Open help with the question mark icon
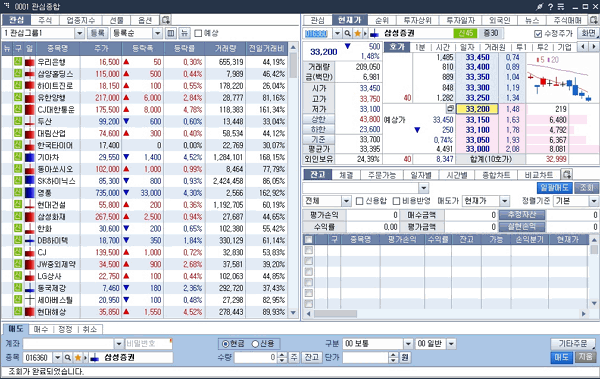600x379 pixels. pos(550,7)
